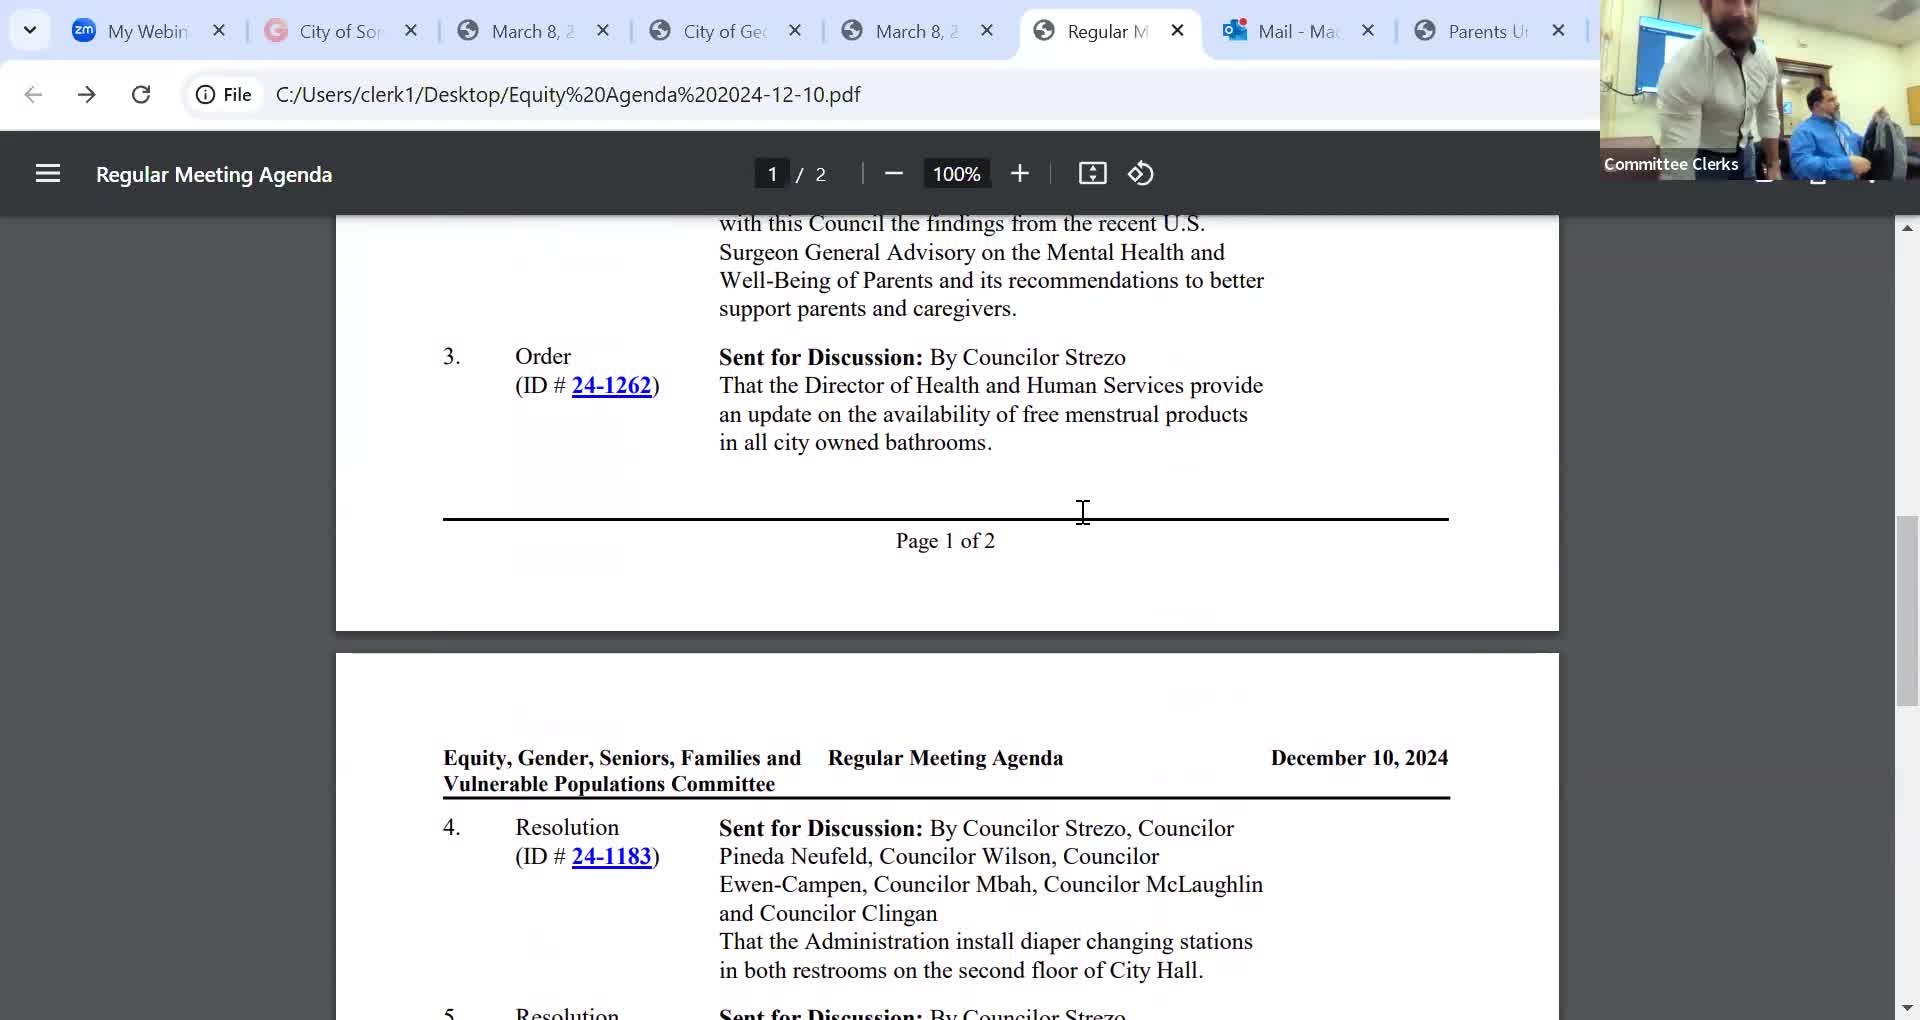Close the first March 8 tab
This screenshot has width=1920, height=1020.
pyautogui.click(x=603, y=31)
